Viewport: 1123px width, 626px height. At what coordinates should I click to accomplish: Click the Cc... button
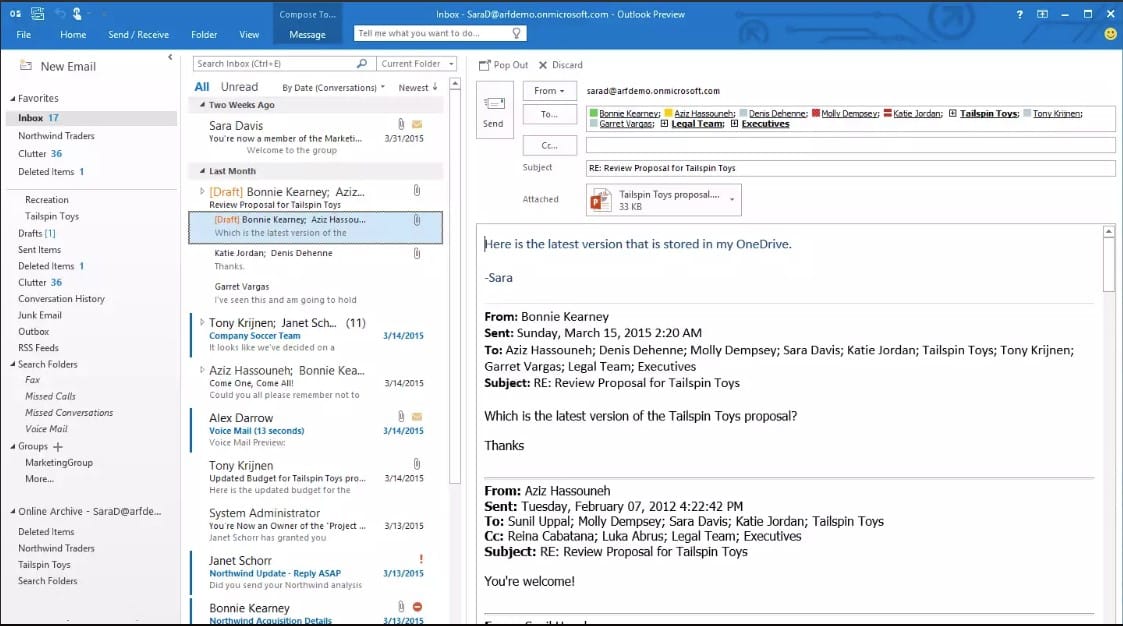(549, 145)
